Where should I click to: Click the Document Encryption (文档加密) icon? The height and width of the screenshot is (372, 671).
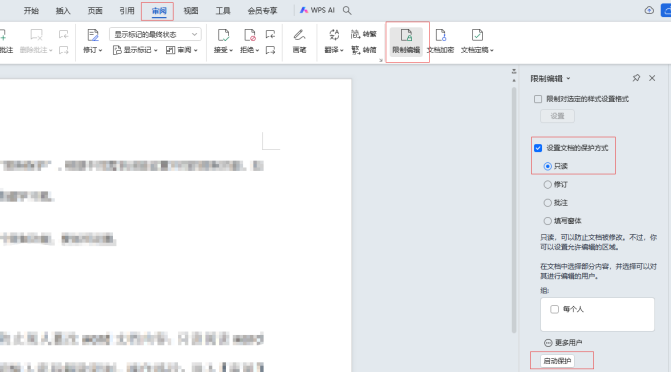[x=440, y=41]
